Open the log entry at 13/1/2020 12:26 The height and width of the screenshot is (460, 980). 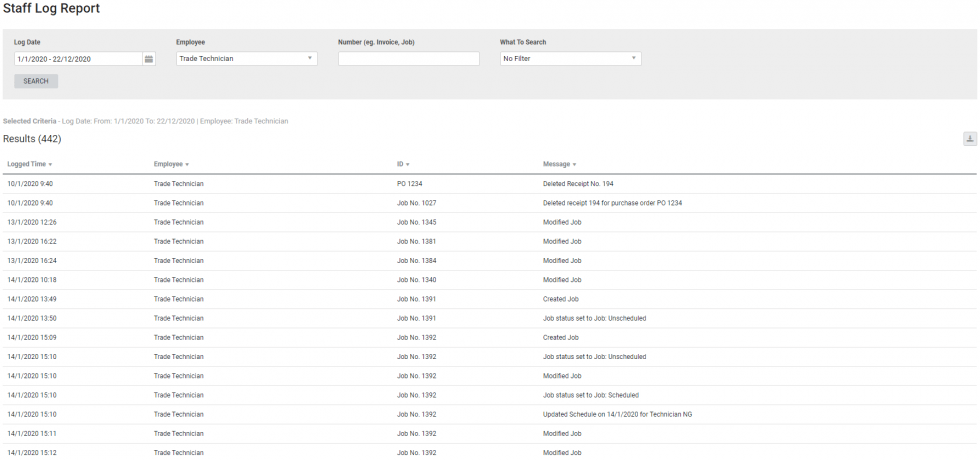(x=32, y=222)
